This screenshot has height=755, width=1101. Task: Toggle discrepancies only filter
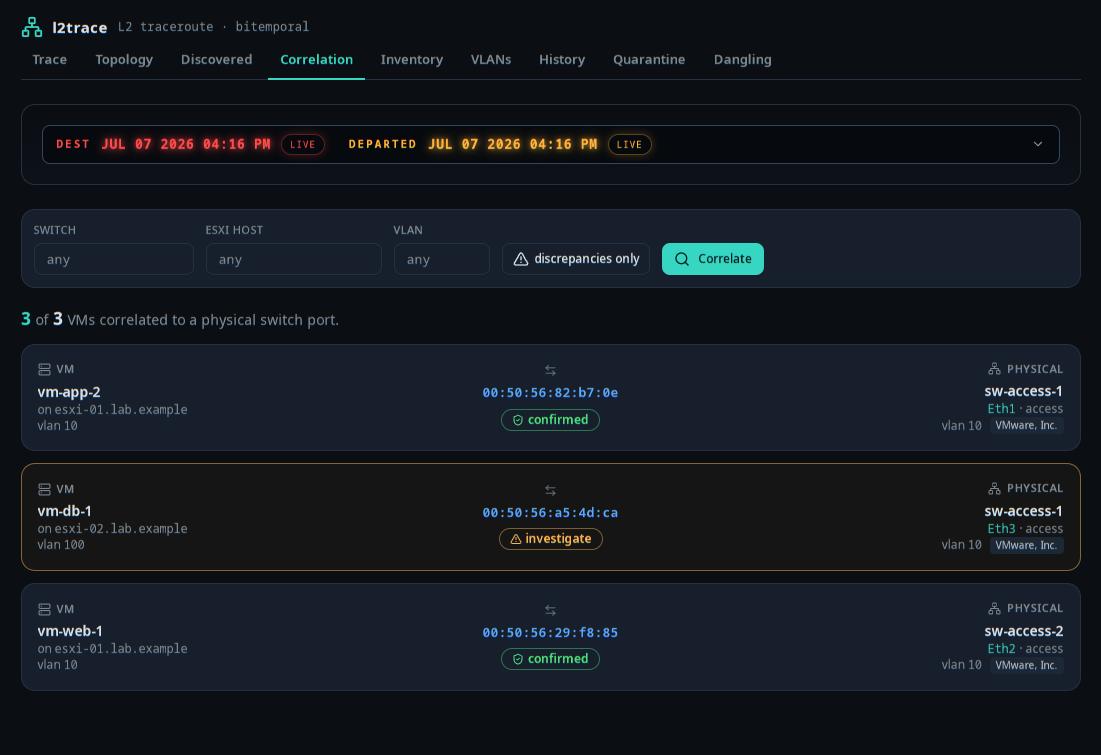click(x=576, y=259)
